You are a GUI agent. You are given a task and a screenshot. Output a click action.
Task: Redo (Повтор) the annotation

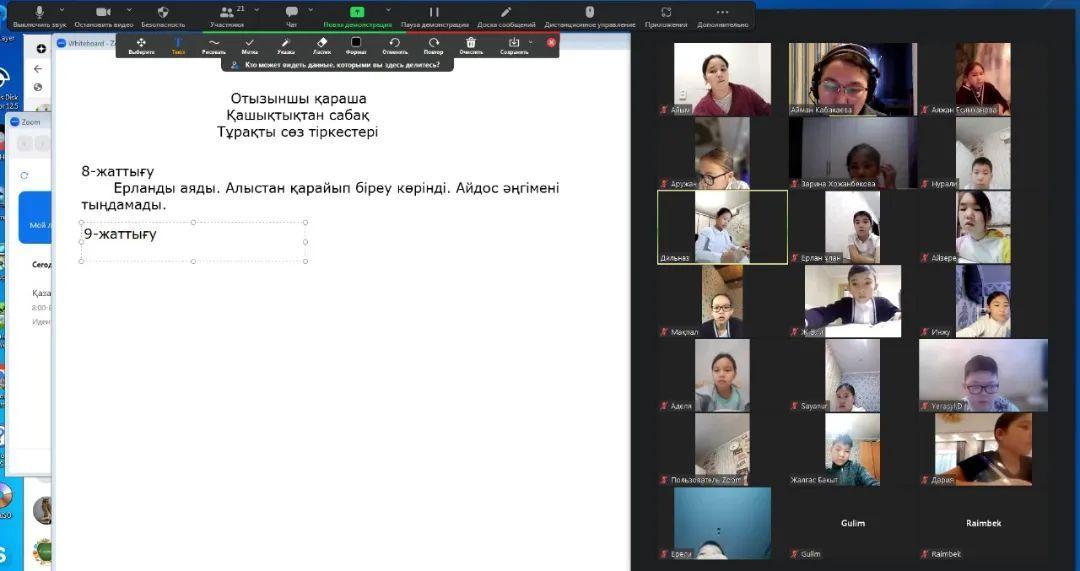pyautogui.click(x=433, y=45)
